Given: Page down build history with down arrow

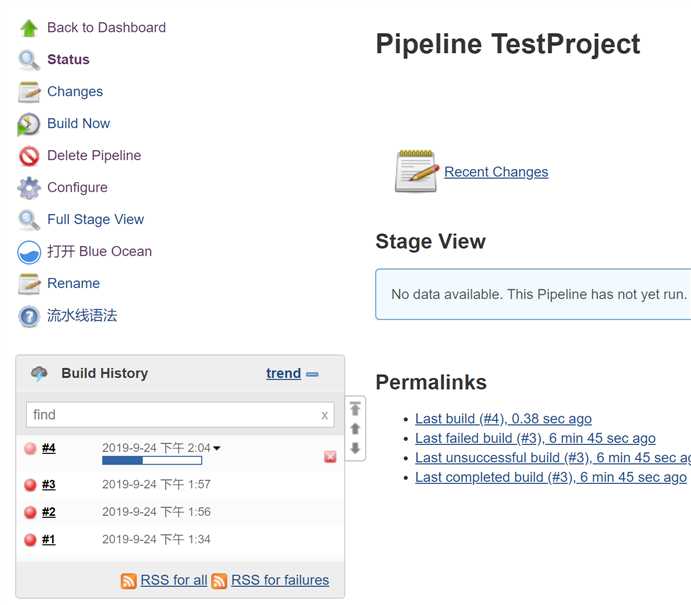Looking at the screenshot, I should click(355, 448).
